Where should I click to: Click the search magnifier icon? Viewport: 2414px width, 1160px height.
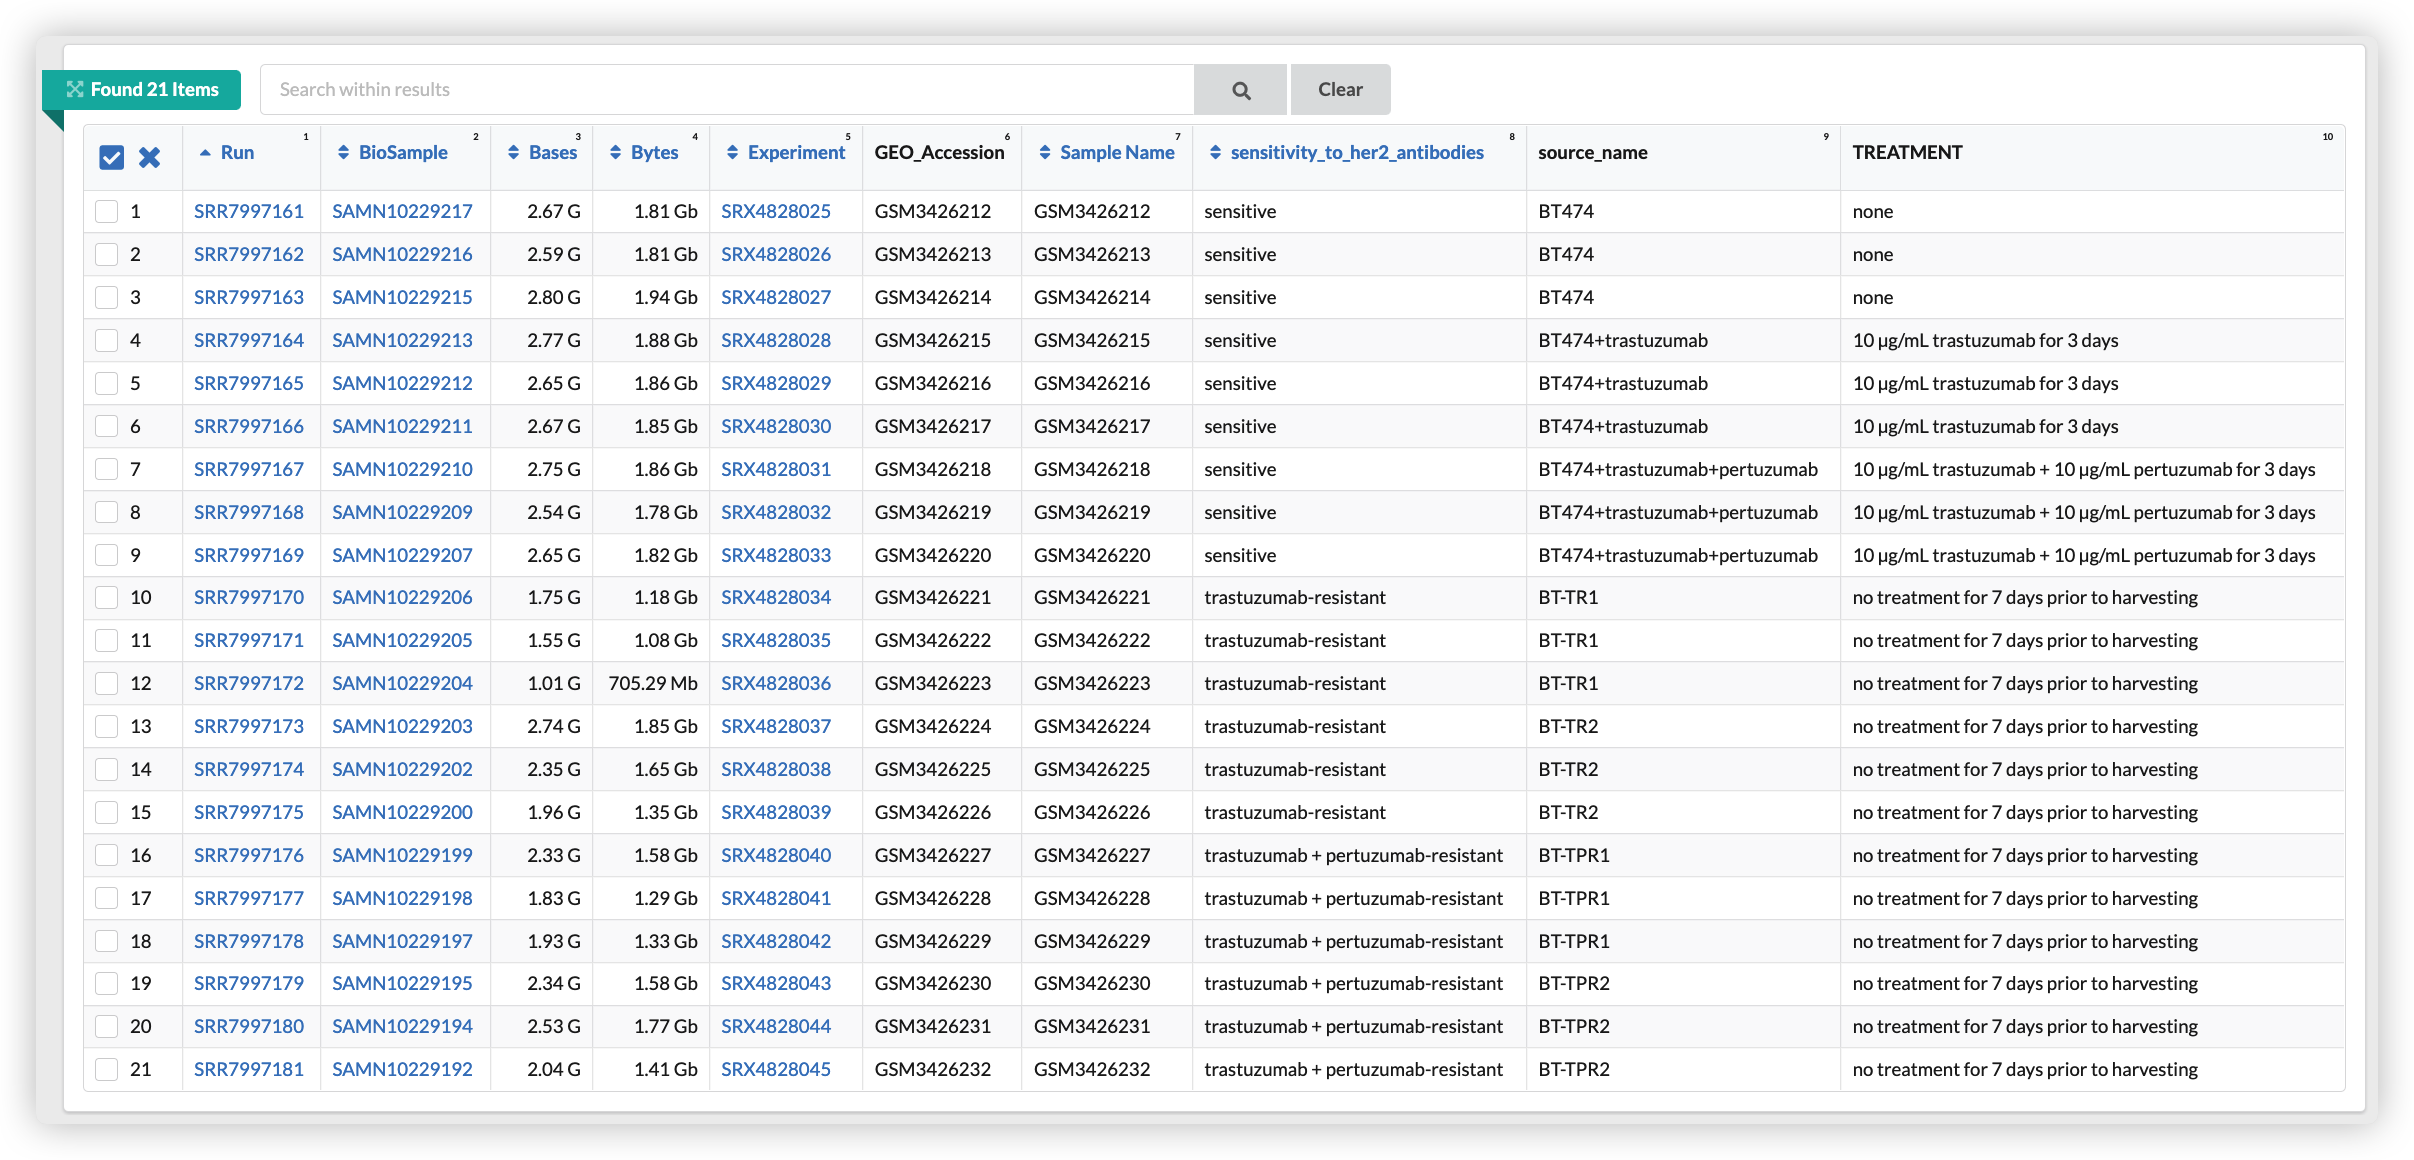1239,89
